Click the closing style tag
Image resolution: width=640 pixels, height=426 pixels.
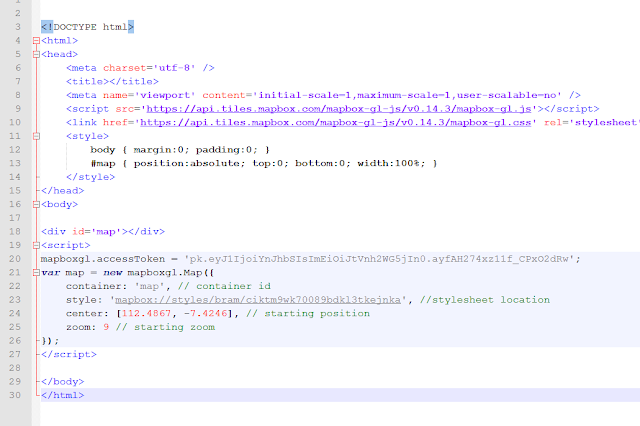(x=91, y=177)
